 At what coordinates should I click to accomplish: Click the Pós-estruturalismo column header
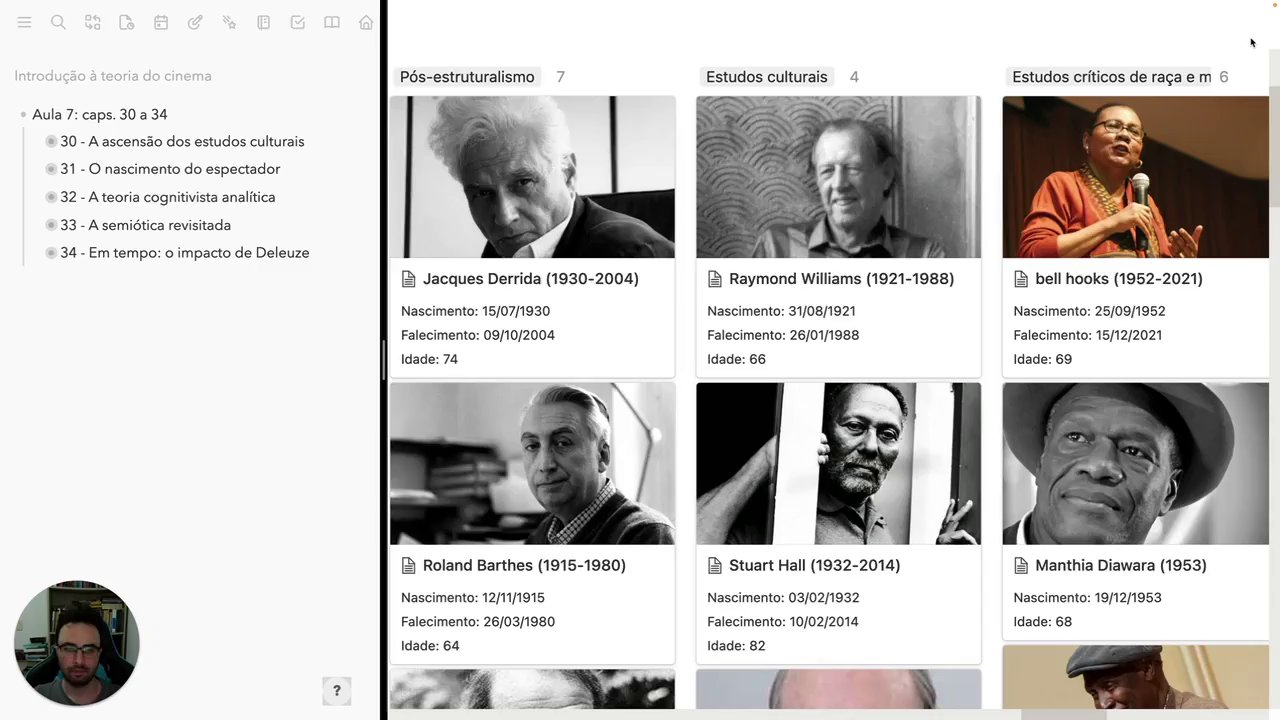coord(467,77)
